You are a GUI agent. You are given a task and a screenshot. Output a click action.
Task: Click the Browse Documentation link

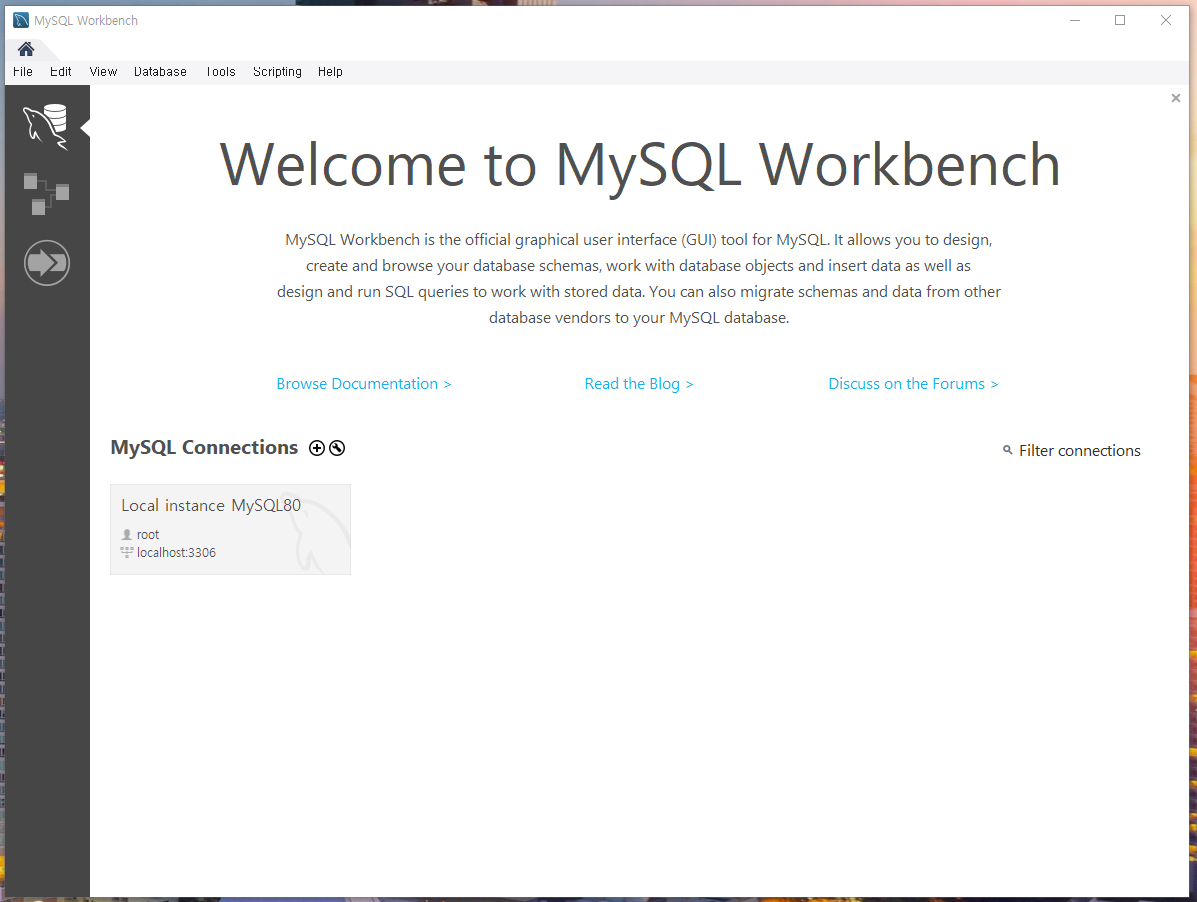363,384
